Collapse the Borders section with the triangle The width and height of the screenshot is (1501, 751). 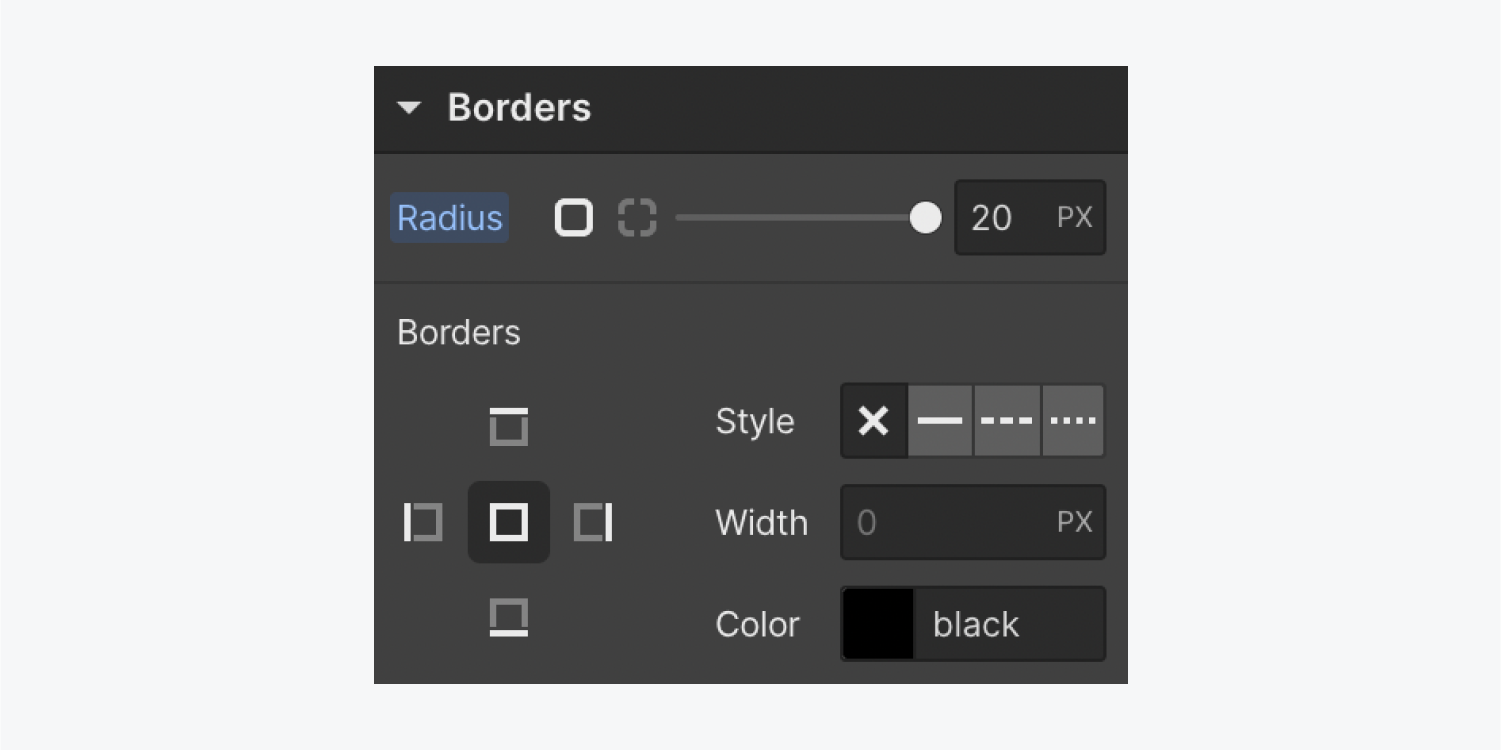point(409,108)
